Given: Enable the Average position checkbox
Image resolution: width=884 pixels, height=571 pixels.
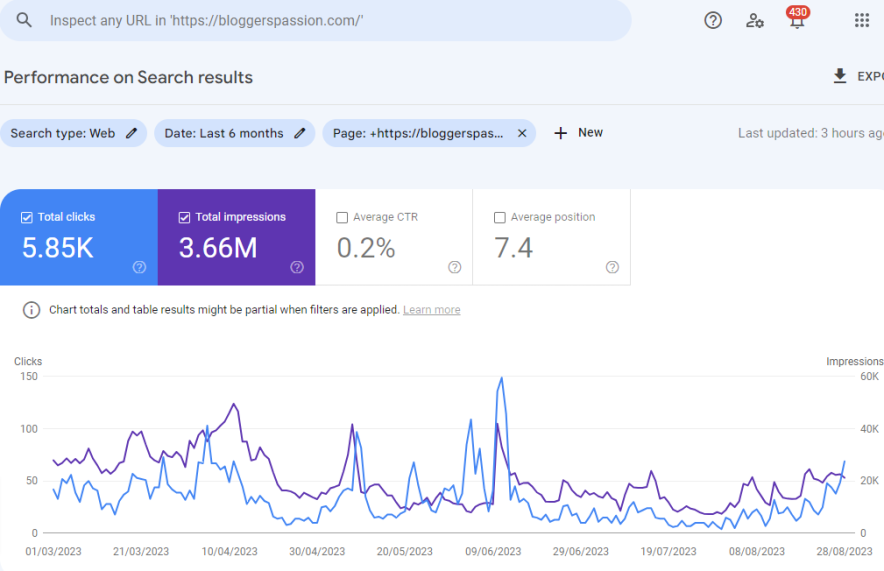Looking at the screenshot, I should (x=500, y=217).
